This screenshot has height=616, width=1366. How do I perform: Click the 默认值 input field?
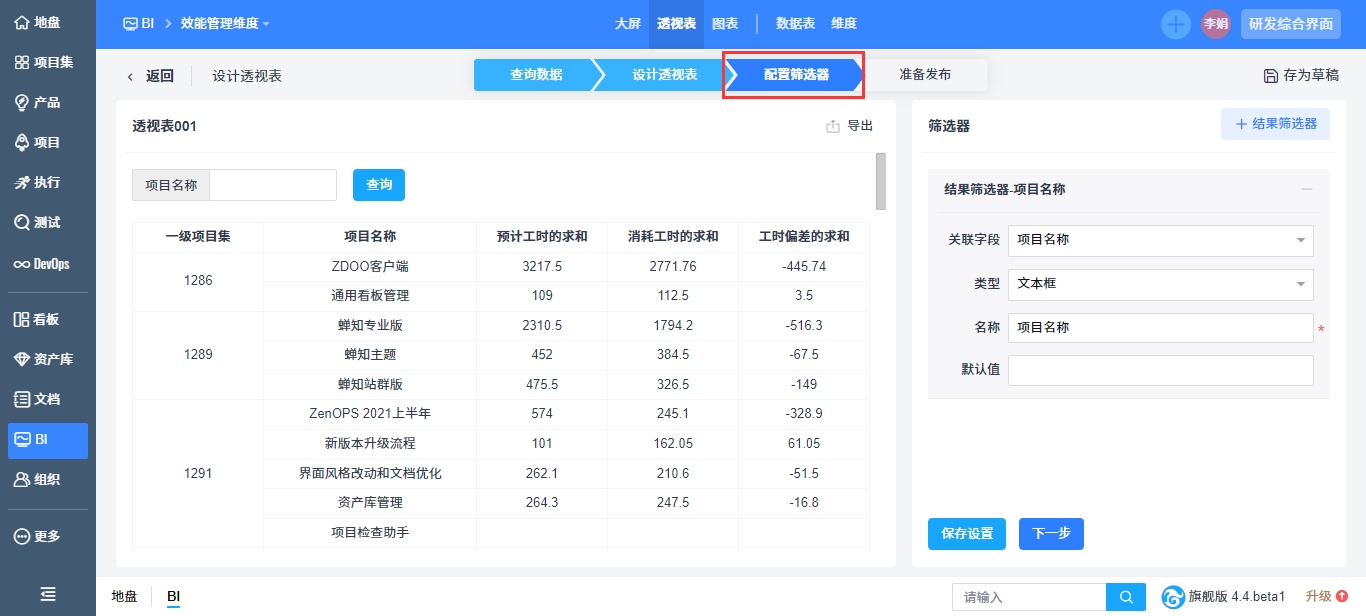click(x=1160, y=370)
